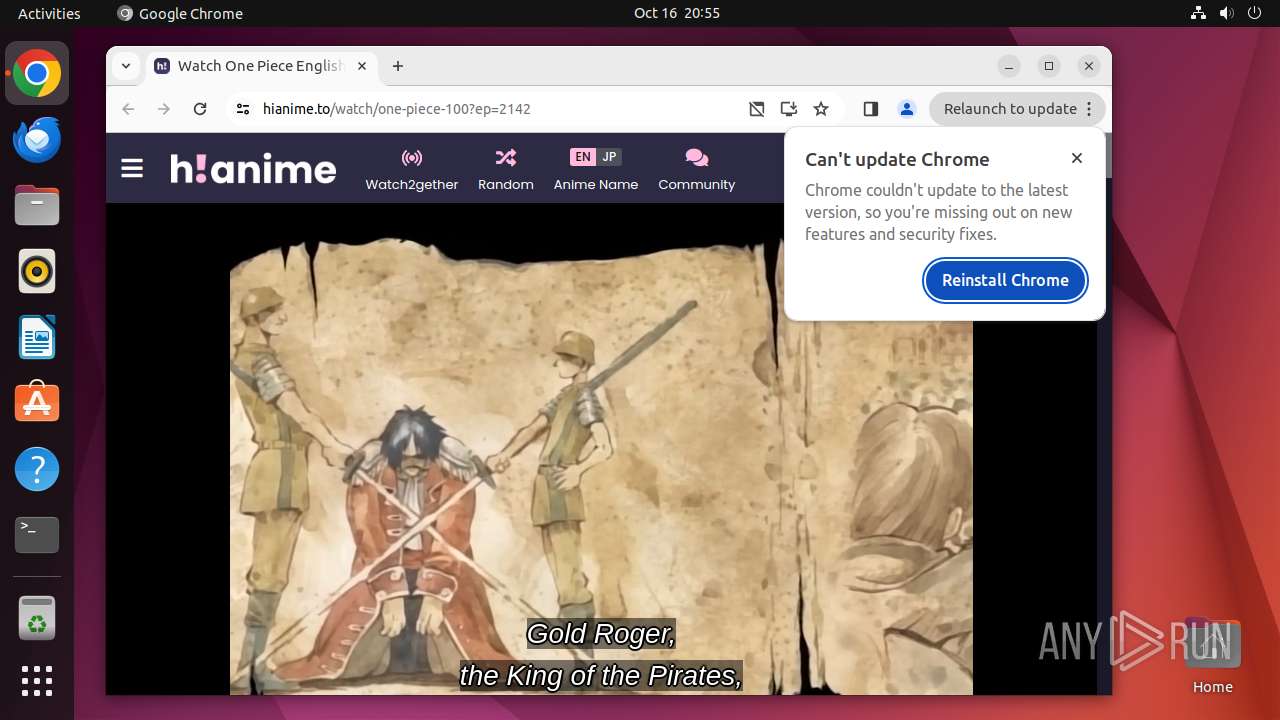Open Ubuntu Software from the dock
Screen dimensions: 1280x720
click(37, 403)
